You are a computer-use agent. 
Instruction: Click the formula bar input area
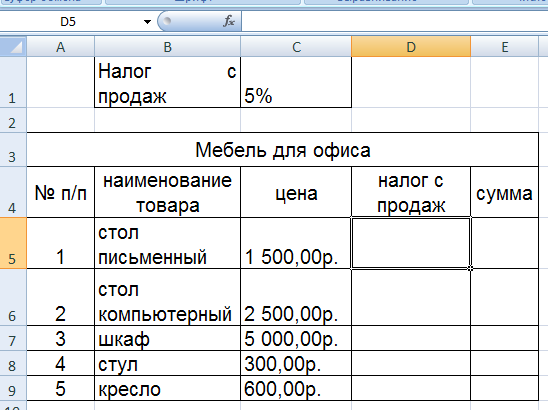pyautogui.click(x=395, y=21)
